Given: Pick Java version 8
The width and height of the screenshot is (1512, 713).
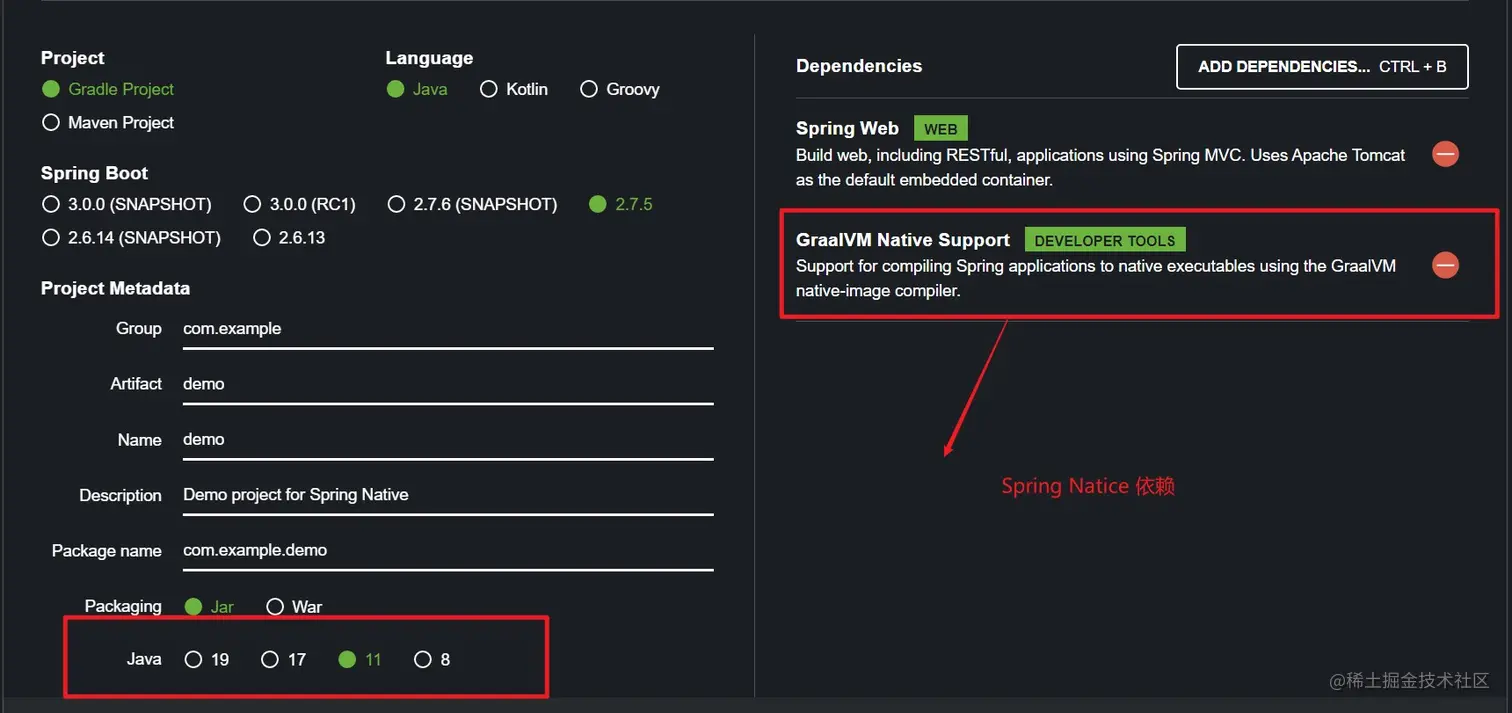Looking at the screenshot, I should click(x=432, y=659).
